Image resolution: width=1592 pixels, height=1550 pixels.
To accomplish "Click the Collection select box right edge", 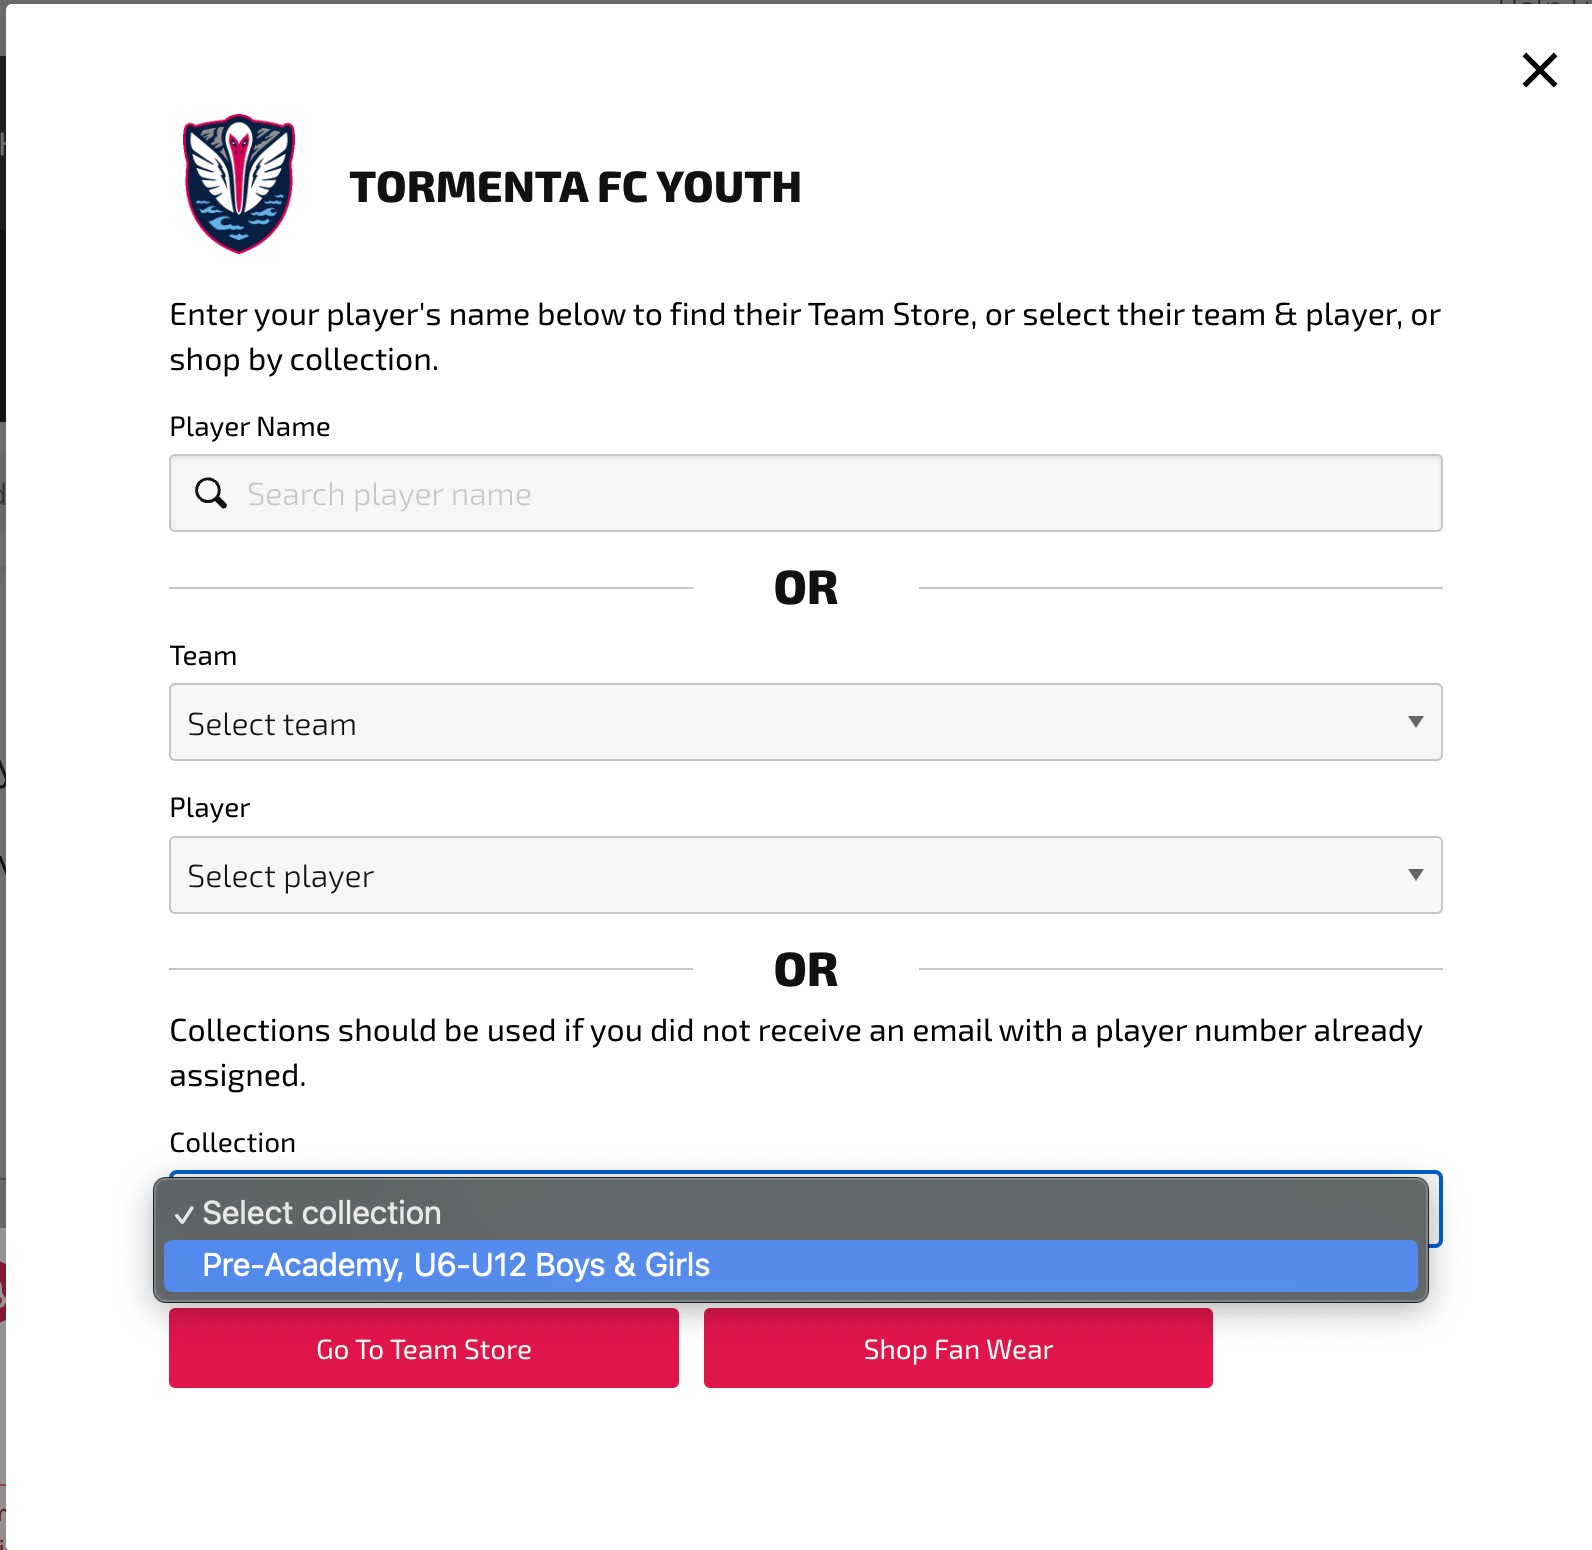I will click(1435, 1209).
